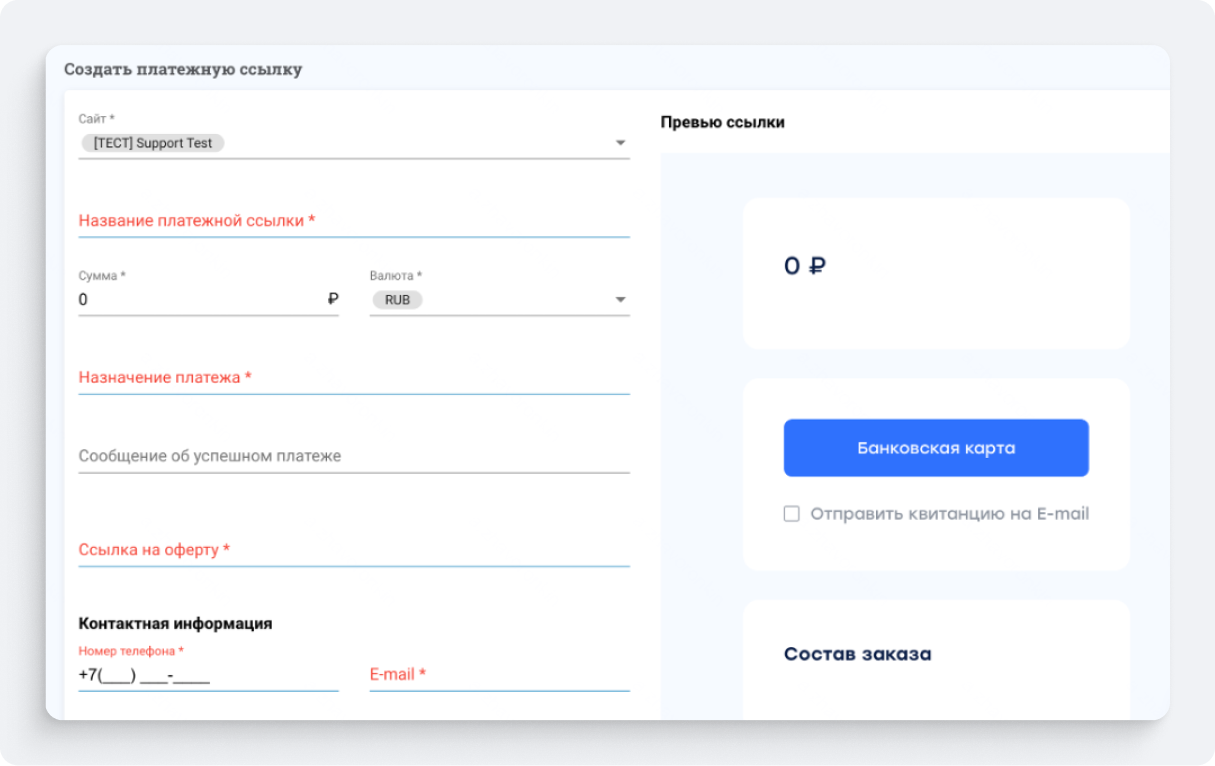1215x766 pixels.
Task: Click the Отправить квитанцию на E-mail label
Action: 949,514
